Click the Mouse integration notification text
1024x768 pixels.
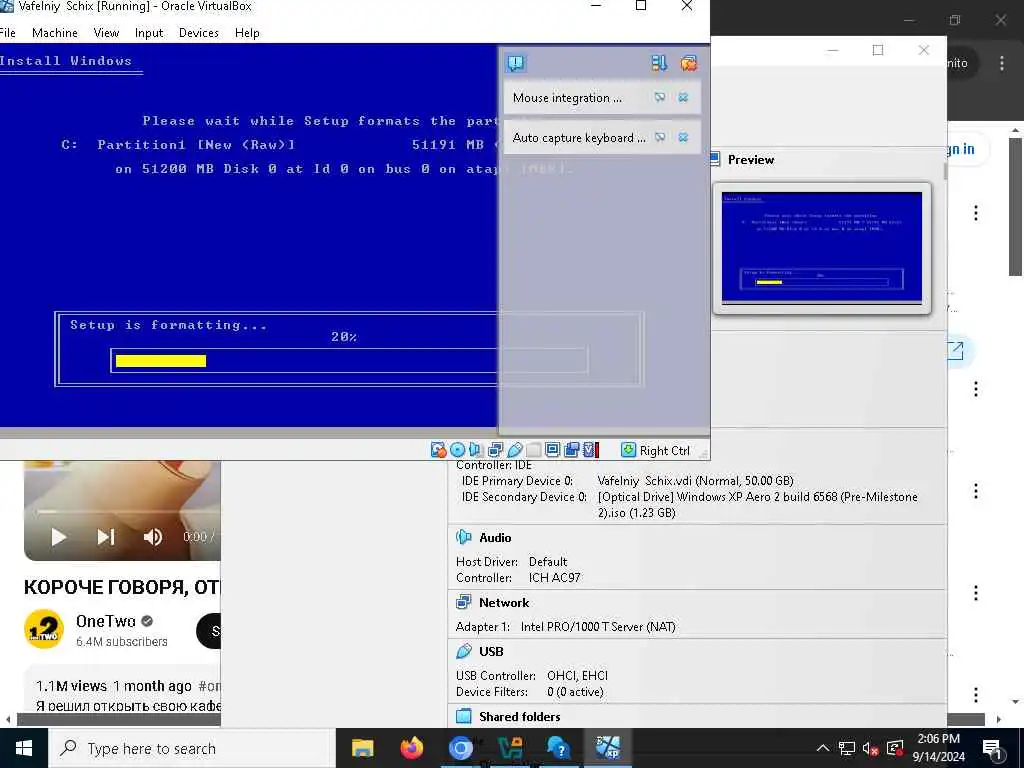tap(567, 98)
